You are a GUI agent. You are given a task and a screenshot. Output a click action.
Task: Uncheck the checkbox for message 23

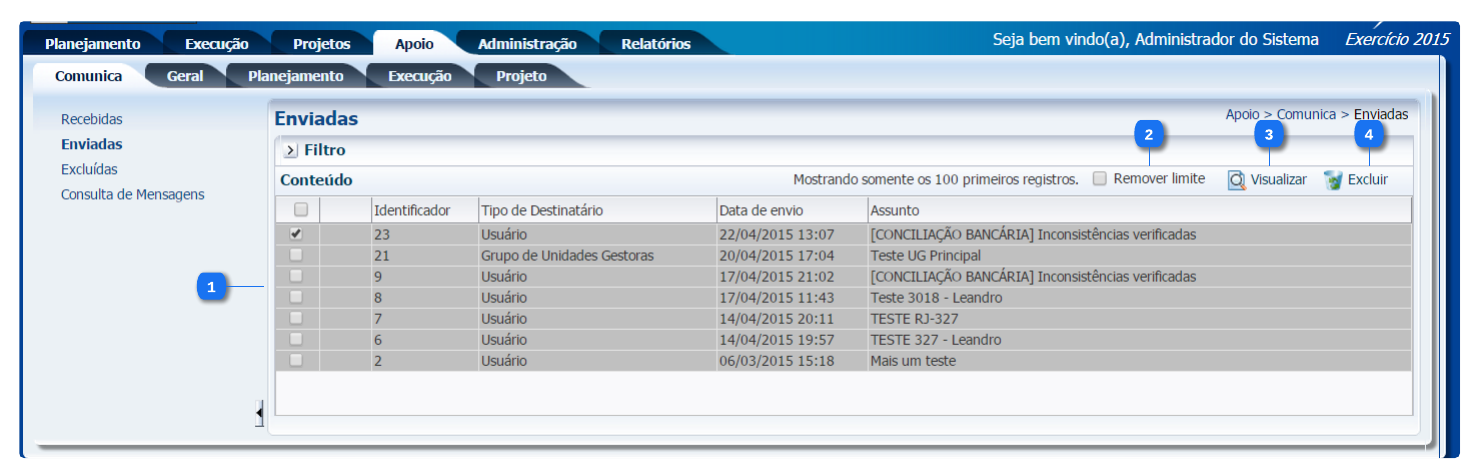(296, 234)
